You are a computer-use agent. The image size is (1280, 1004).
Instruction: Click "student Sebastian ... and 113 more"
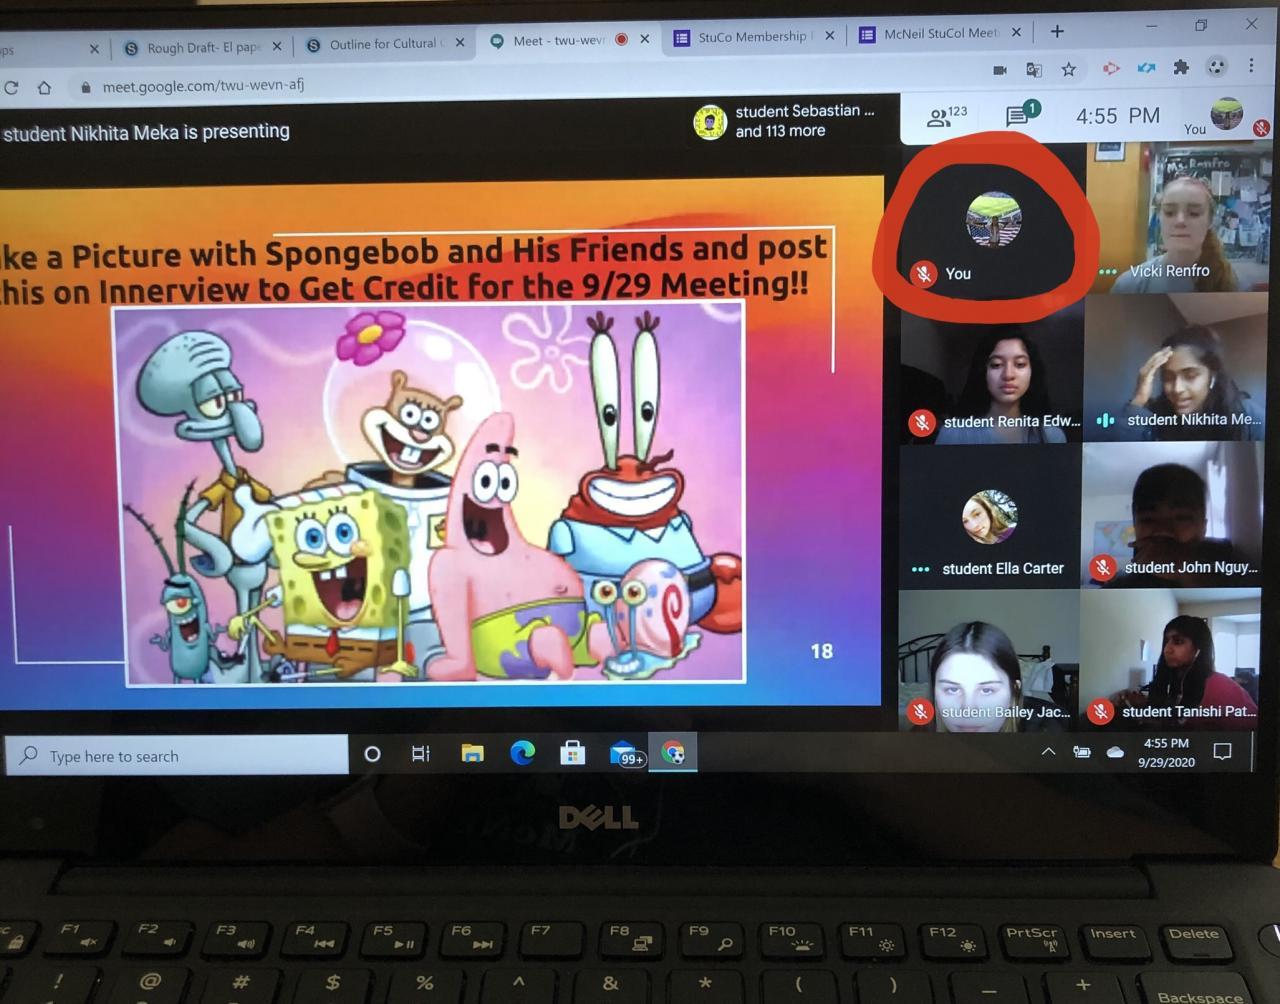[x=804, y=121]
